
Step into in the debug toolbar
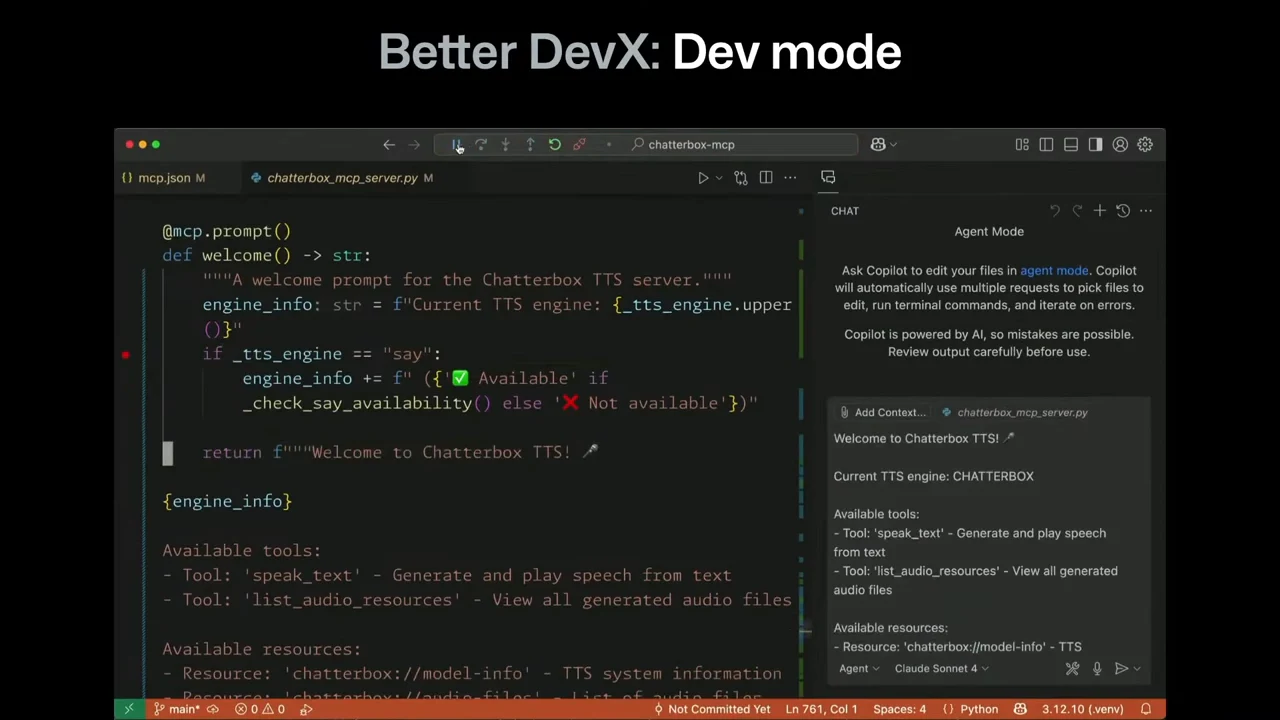pos(505,145)
